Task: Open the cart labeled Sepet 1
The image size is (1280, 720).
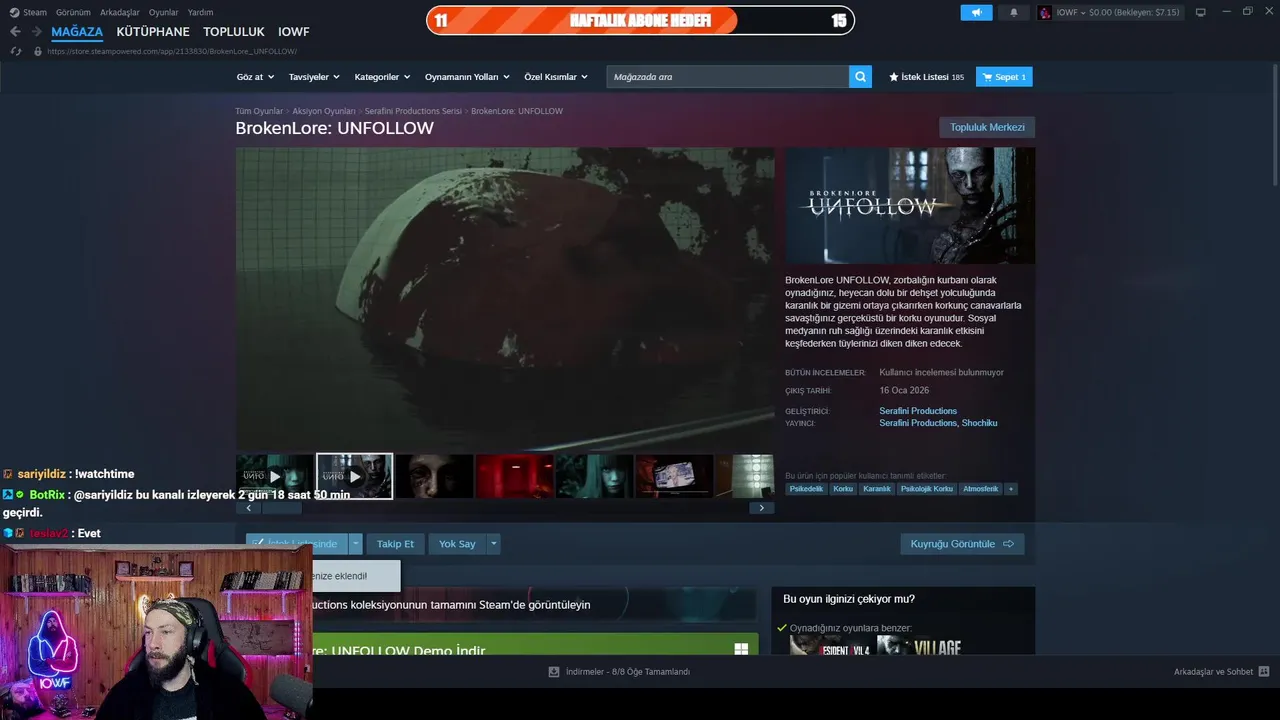Action: pyautogui.click(x=1004, y=77)
